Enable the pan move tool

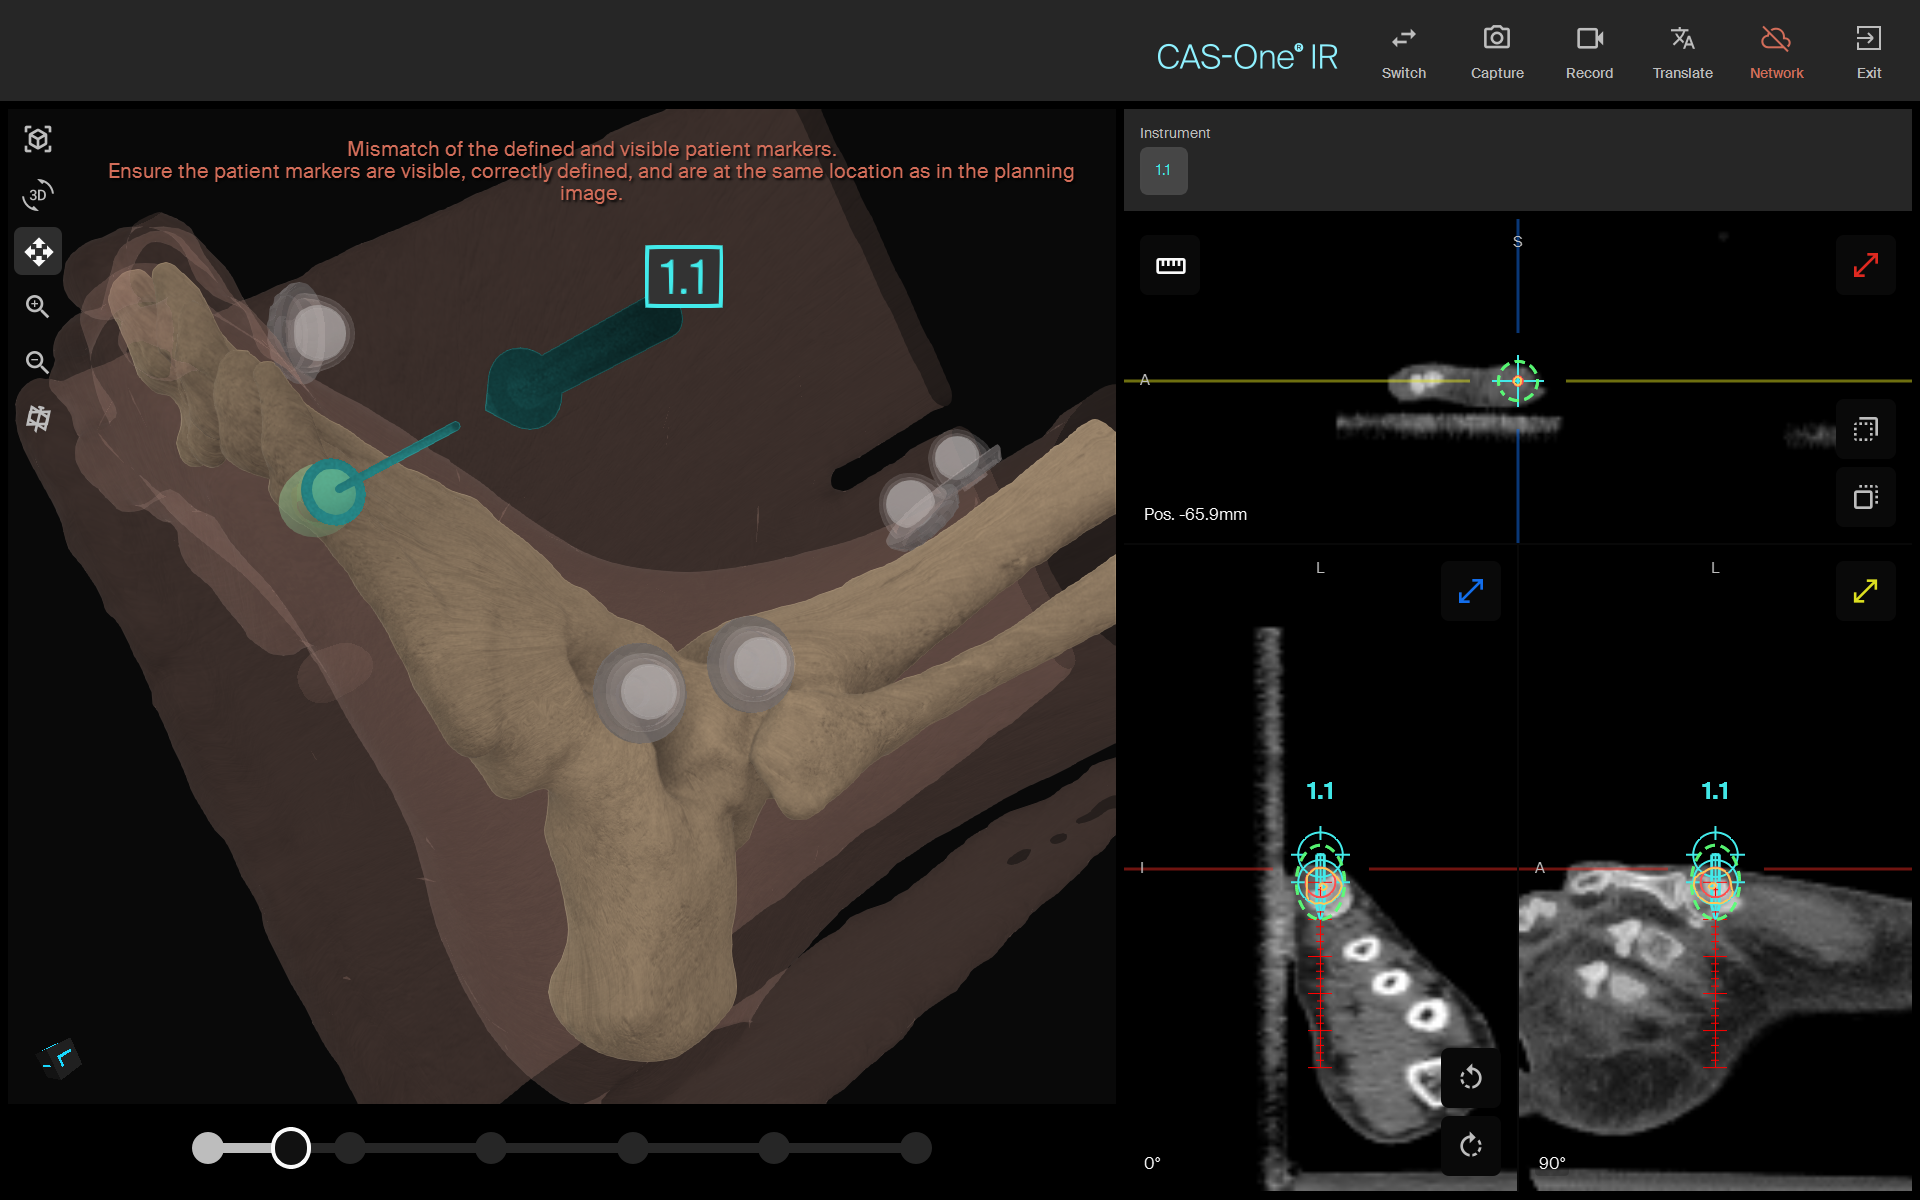pyautogui.click(x=38, y=251)
